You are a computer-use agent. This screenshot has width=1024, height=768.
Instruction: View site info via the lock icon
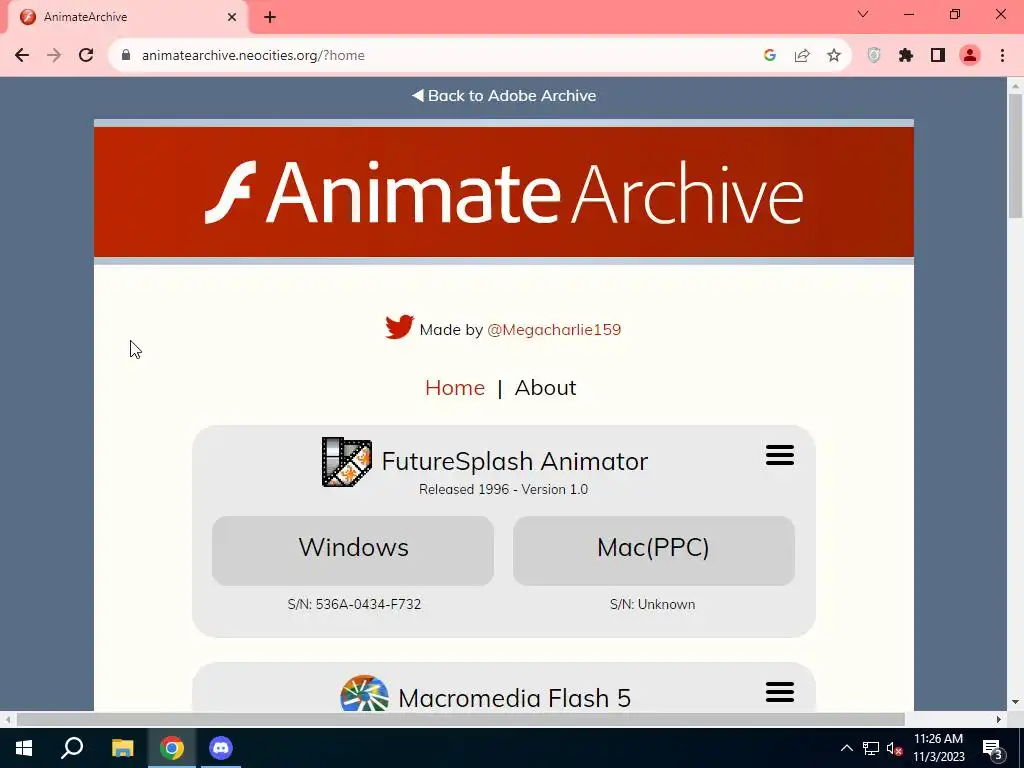click(127, 56)
